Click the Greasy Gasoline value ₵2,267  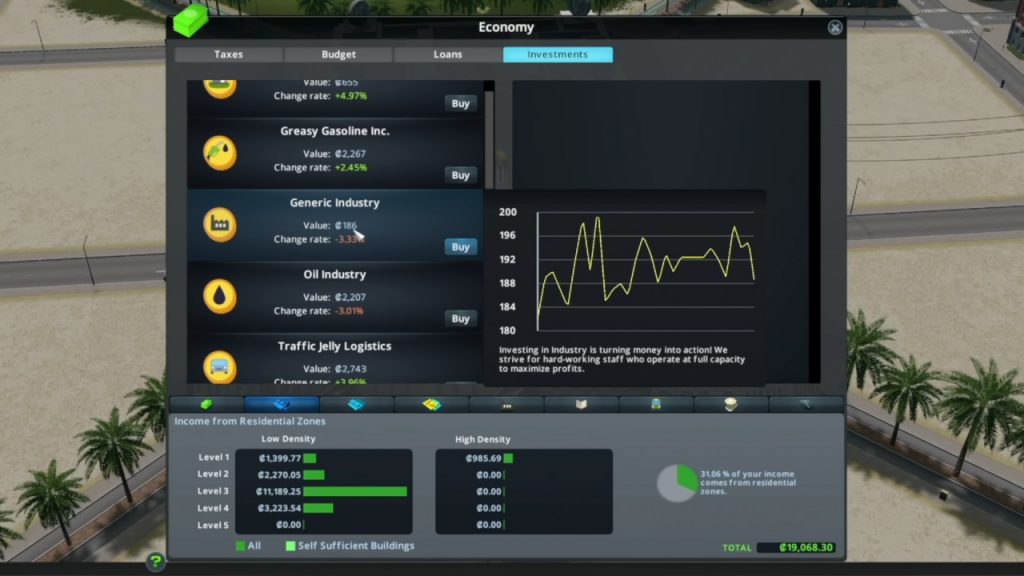tap(350, 154)
